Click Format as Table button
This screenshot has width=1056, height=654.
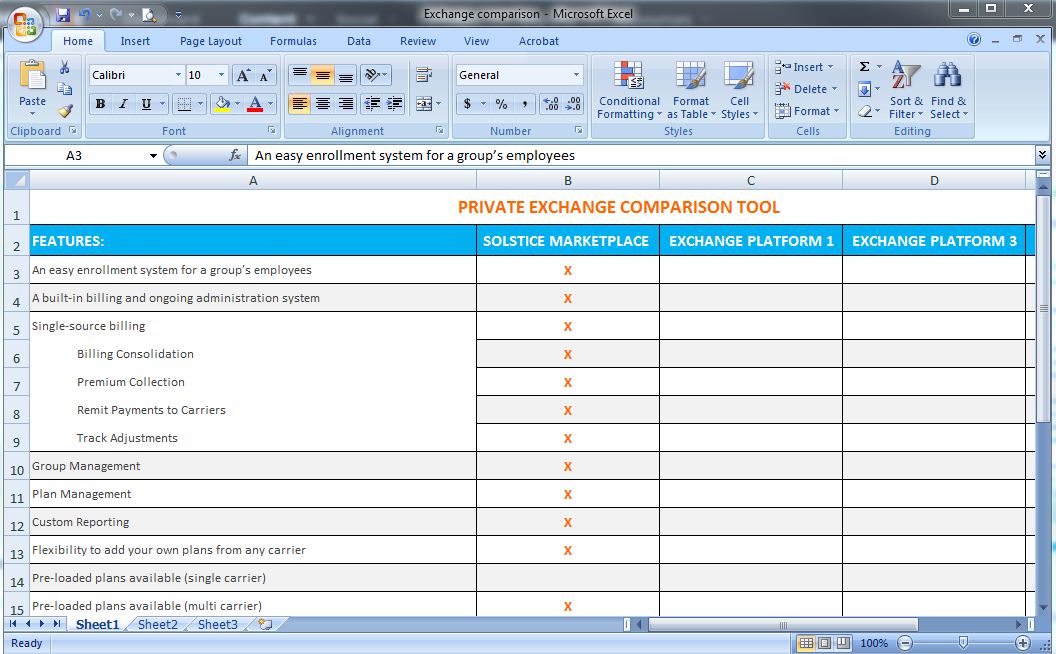691,90
